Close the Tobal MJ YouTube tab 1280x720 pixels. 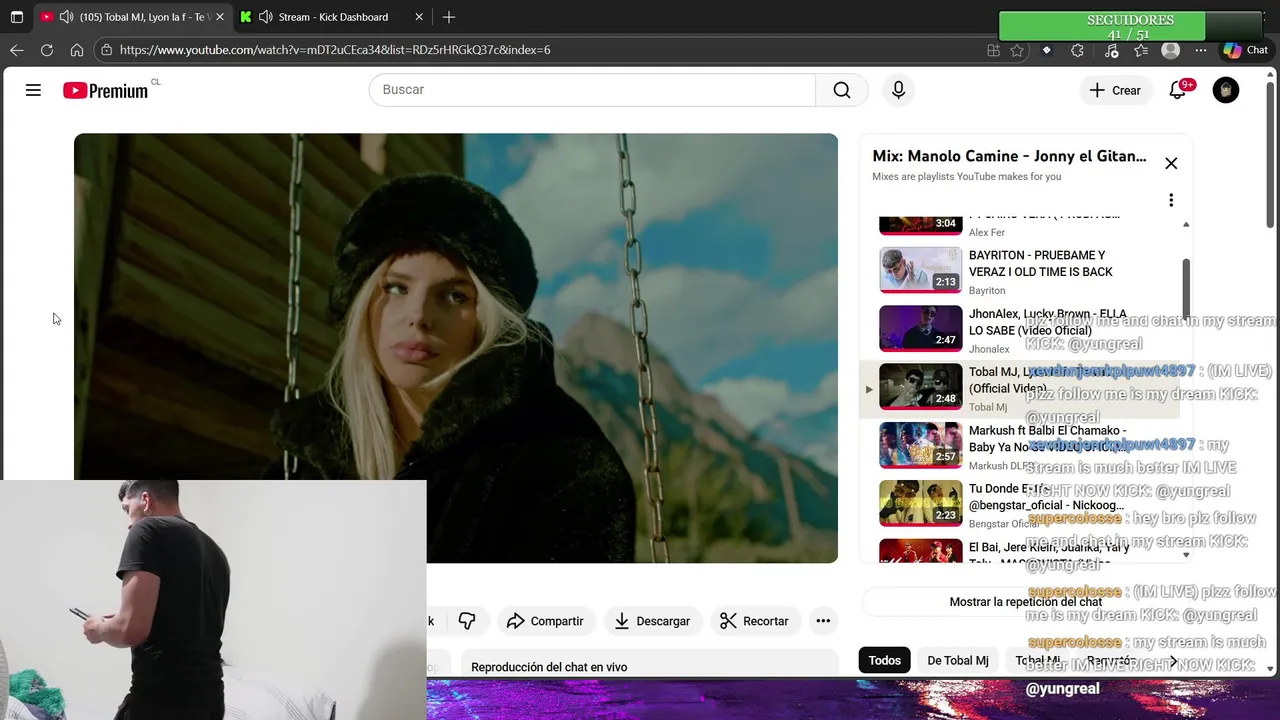tap(220, 17)
